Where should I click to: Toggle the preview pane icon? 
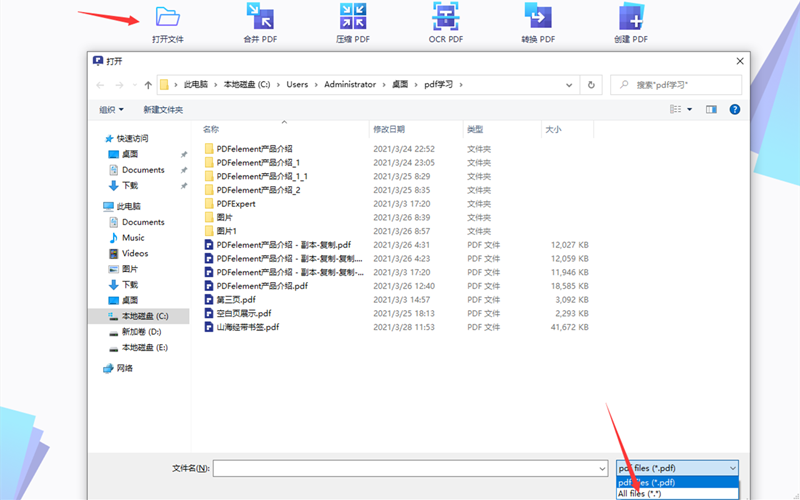(x=712, y=109)
